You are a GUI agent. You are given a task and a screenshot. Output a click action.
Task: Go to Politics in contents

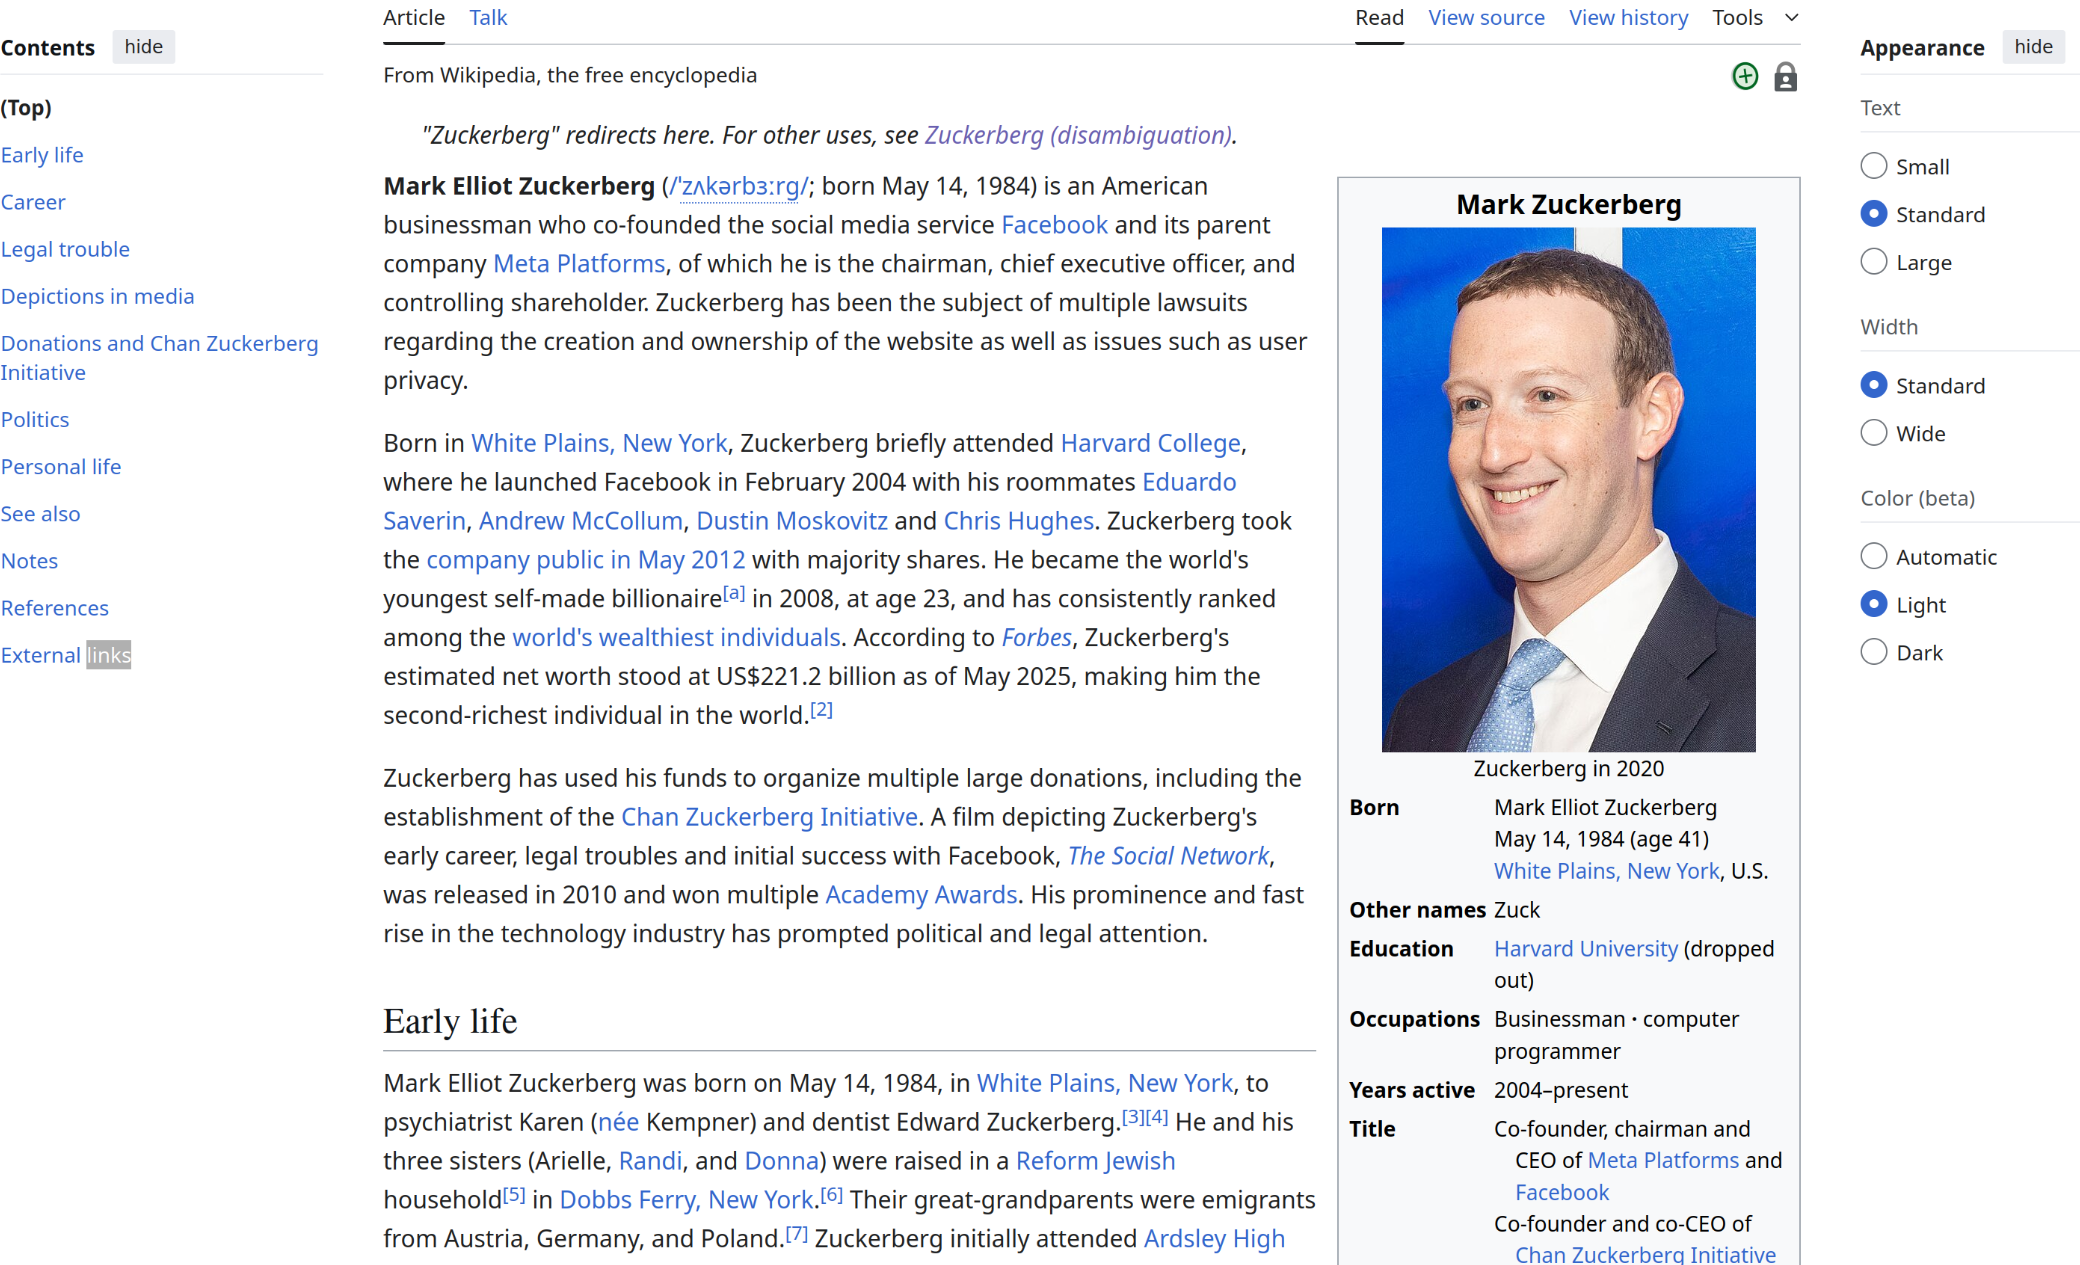(x=35, y=420)
